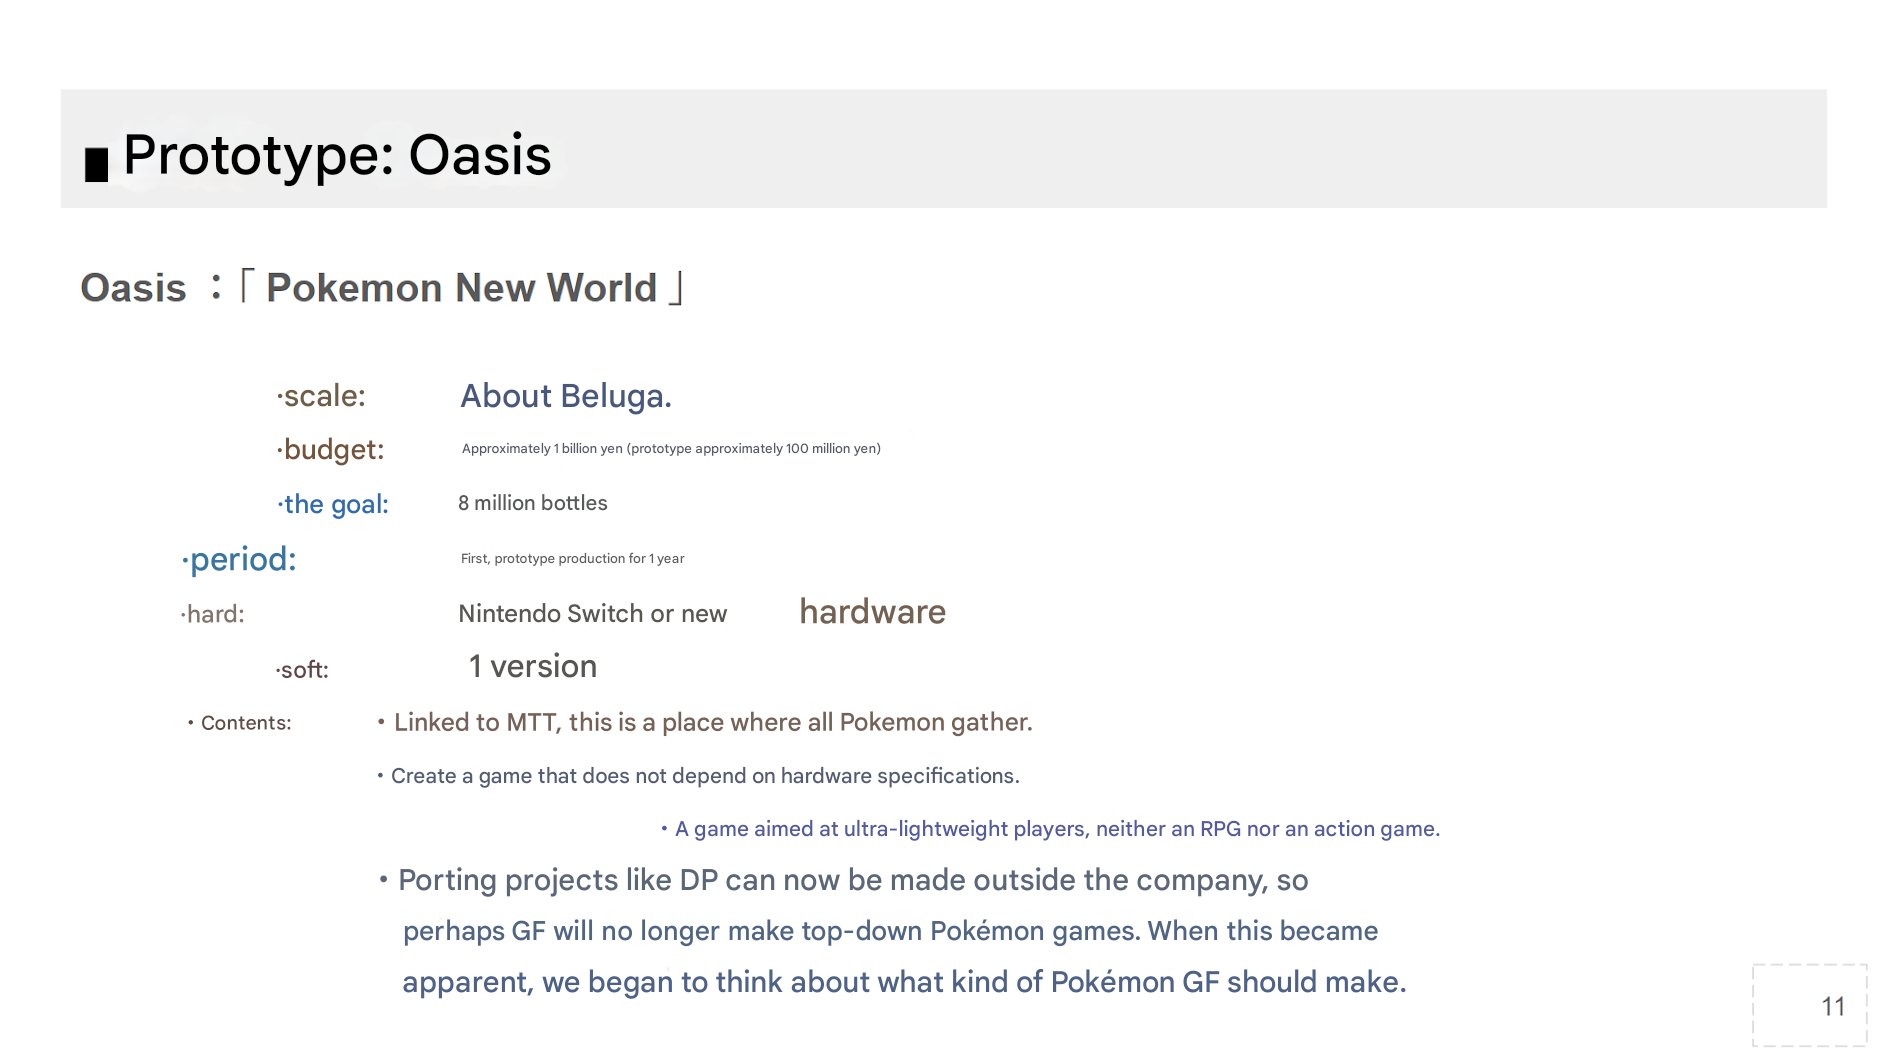
Task: Select the line "perhaps GF will no longer make"
Action: (x=890, y=931)
